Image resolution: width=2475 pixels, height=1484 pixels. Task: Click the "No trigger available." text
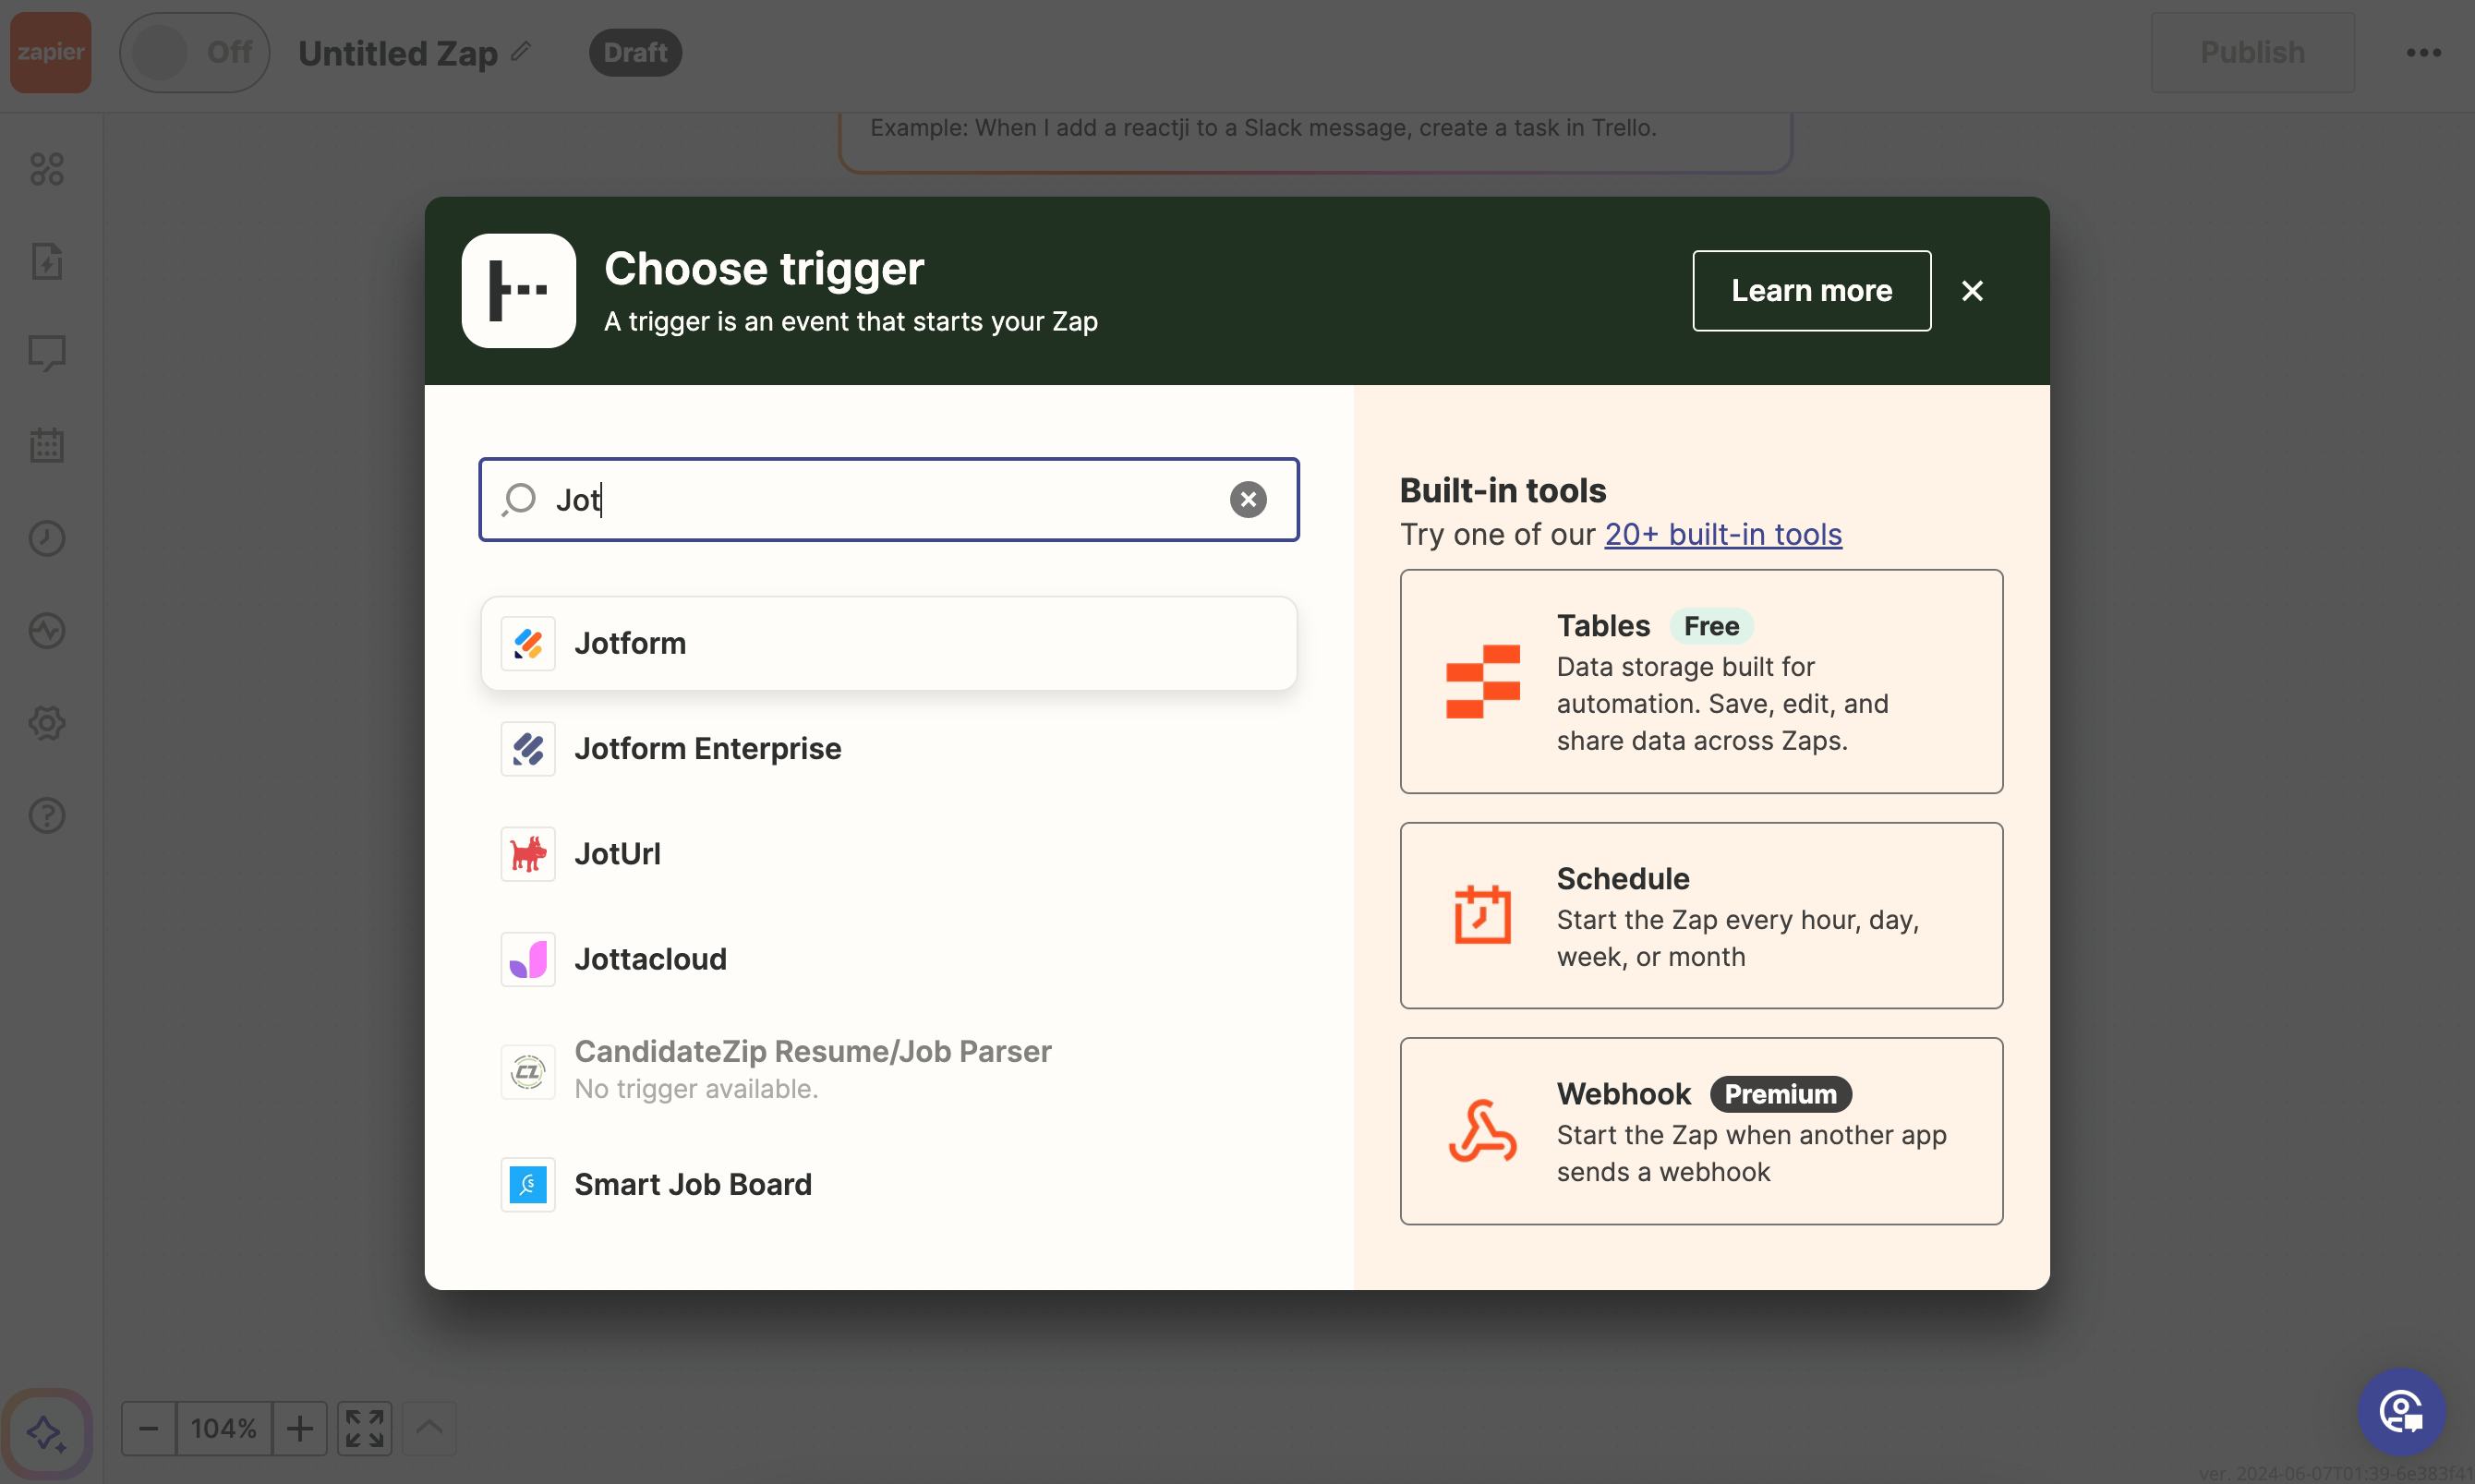[696, 1089]
